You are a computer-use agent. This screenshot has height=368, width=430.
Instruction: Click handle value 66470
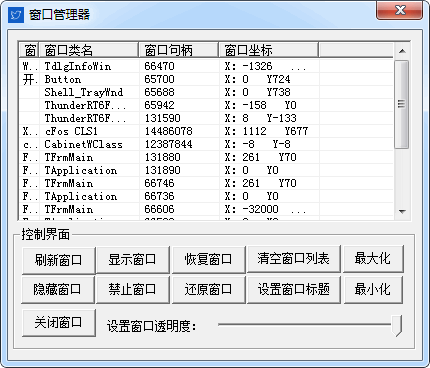click(159, 66)
